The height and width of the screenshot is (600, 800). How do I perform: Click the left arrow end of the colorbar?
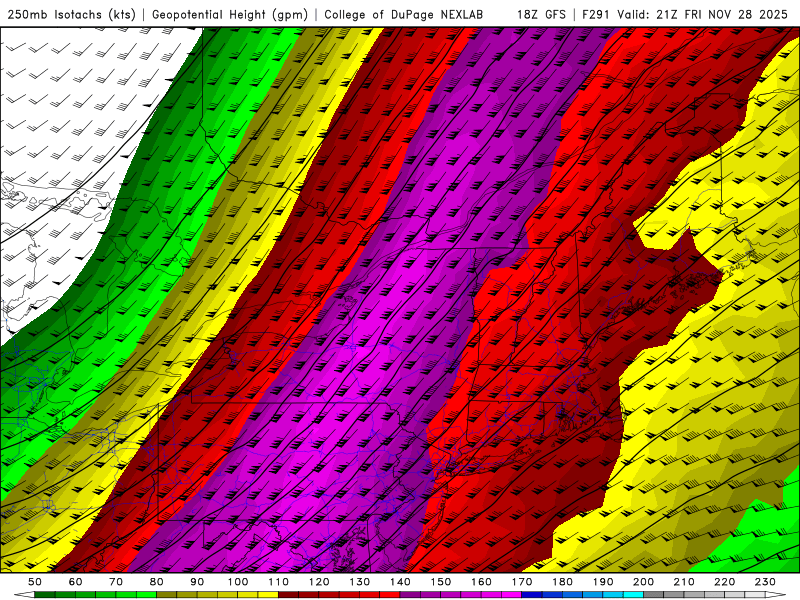click(x=24, y=594)
